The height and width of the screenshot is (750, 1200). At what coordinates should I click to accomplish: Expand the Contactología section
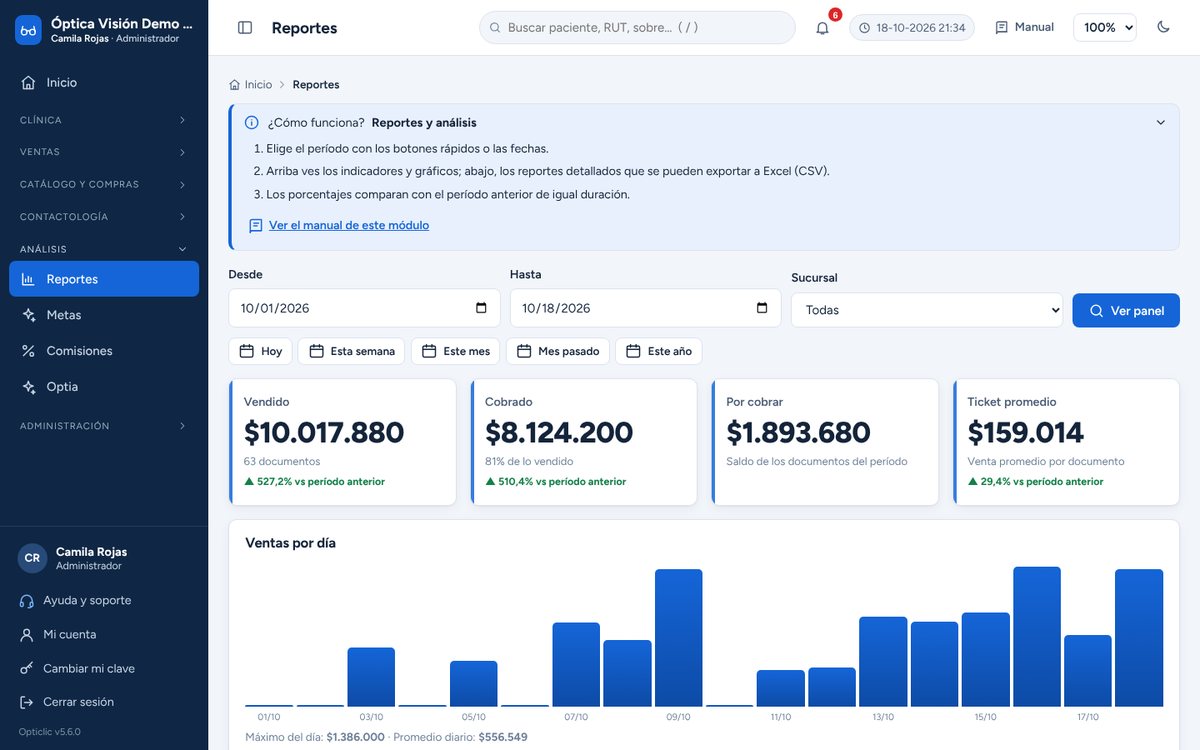pyautogui.click(x=104, y=217)
